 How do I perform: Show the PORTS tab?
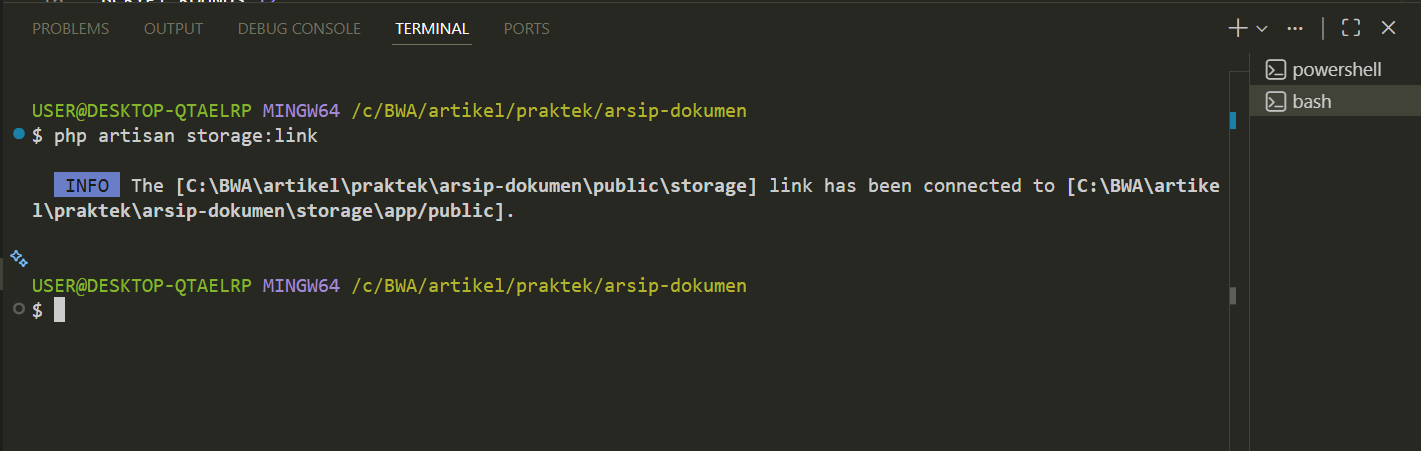[x=526, y=28]
